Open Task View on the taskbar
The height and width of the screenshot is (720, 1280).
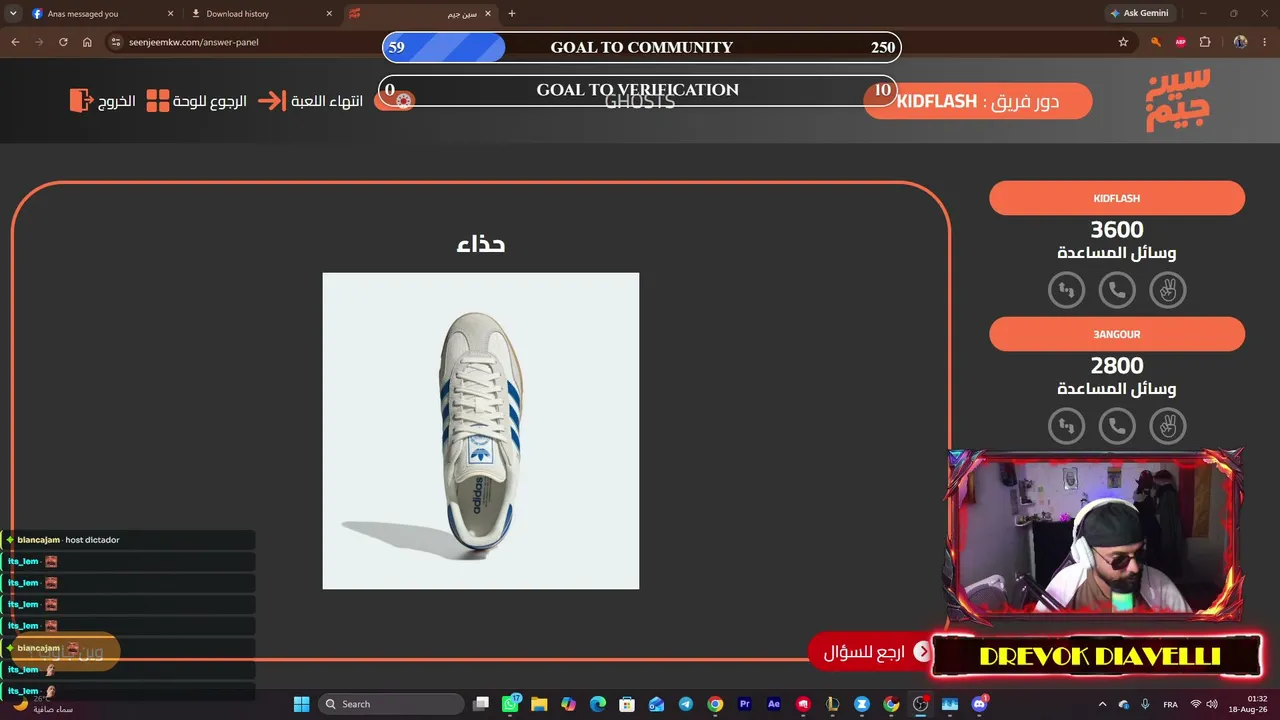(x=481, y=704)
